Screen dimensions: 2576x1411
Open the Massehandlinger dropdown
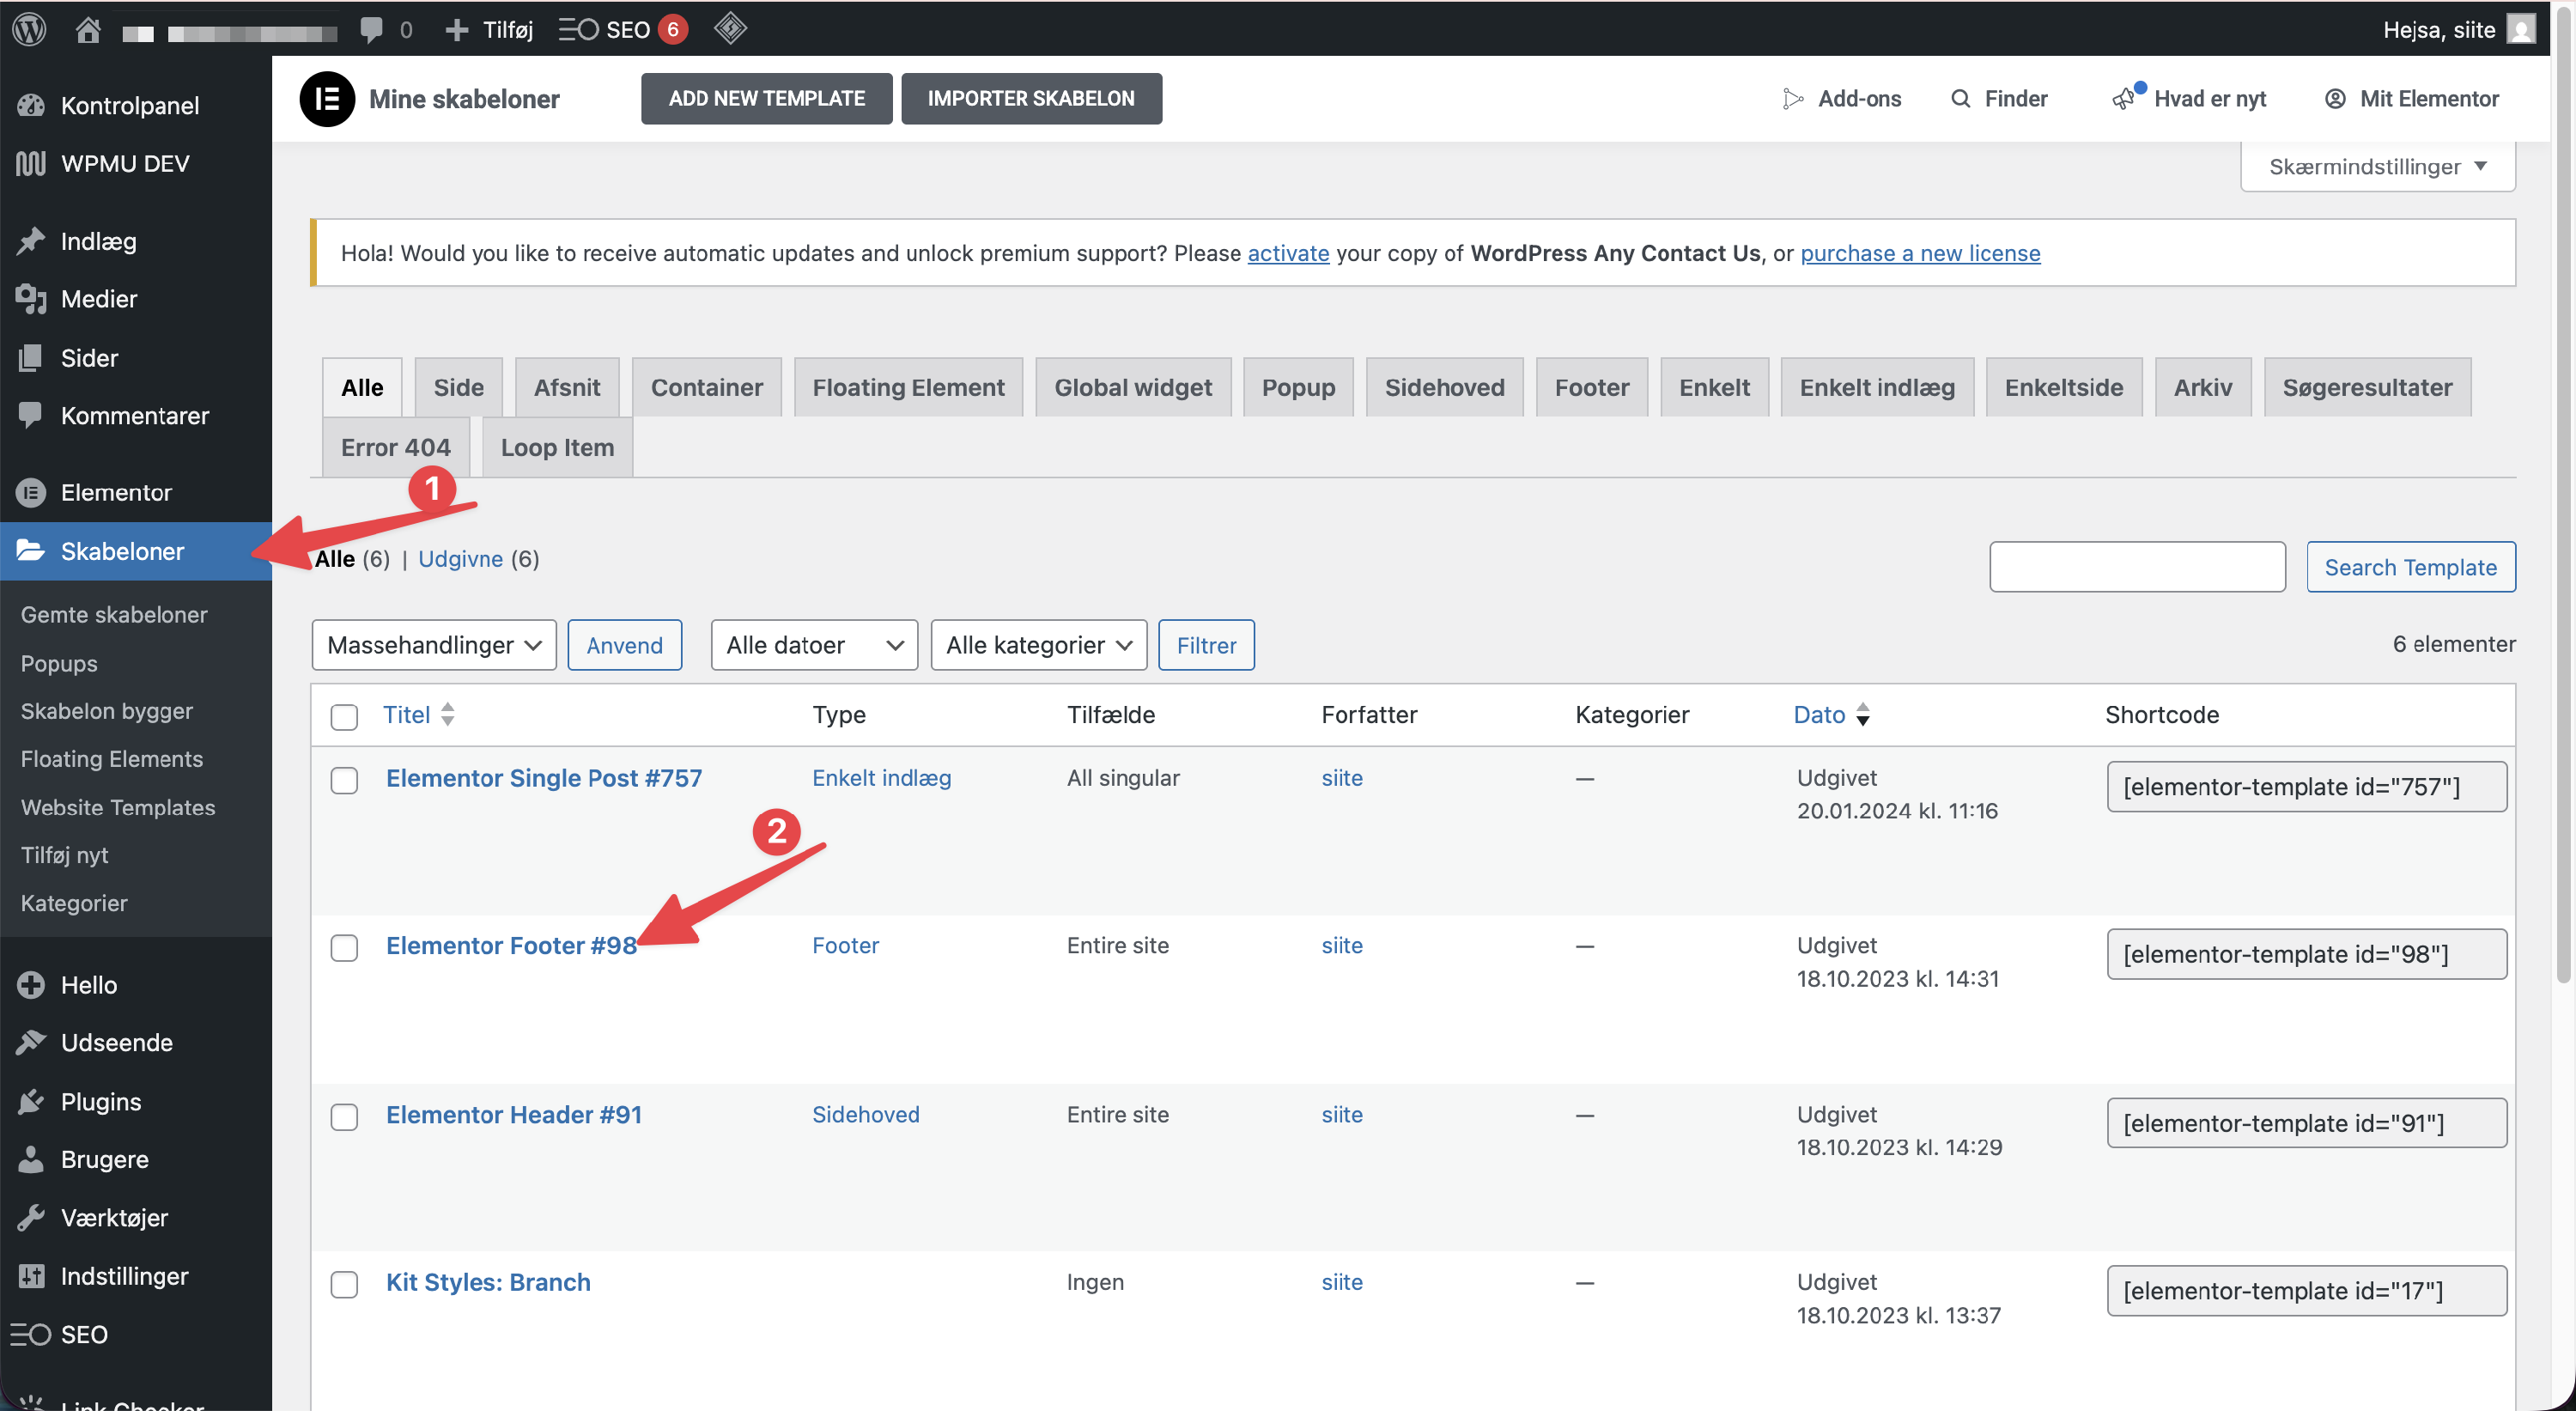tap(434, 645)
